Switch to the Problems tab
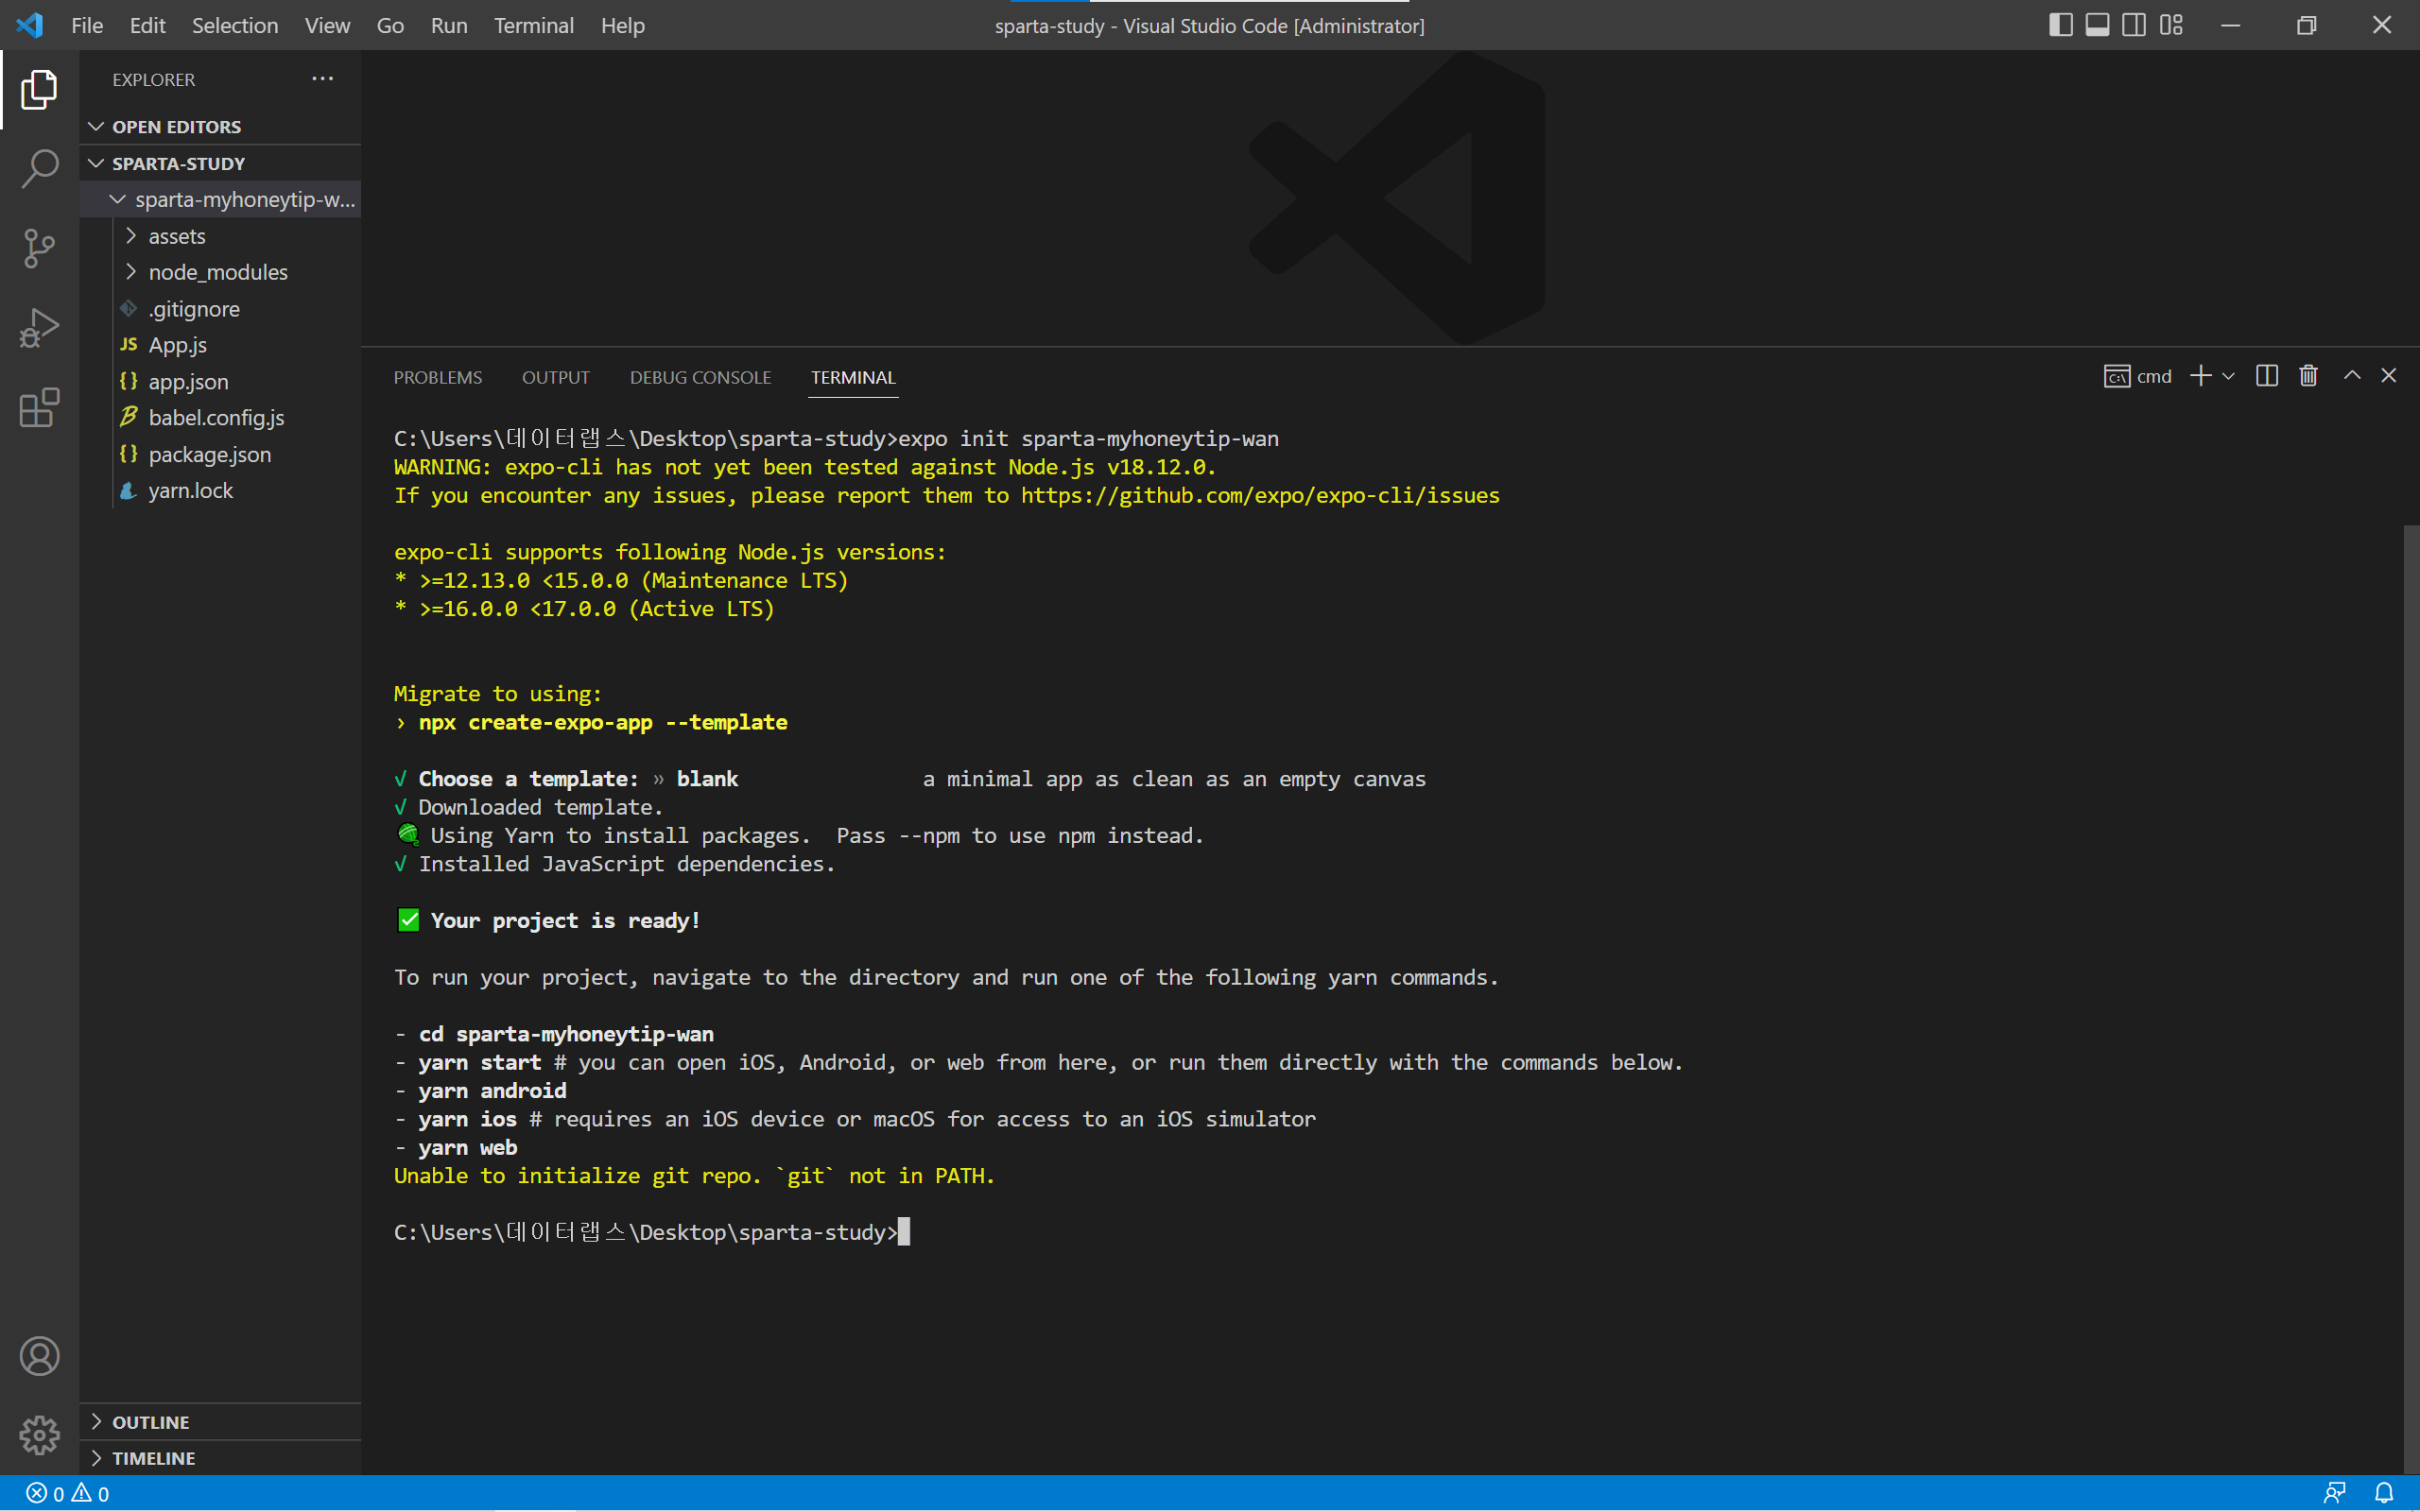 (x=437, y=377)
